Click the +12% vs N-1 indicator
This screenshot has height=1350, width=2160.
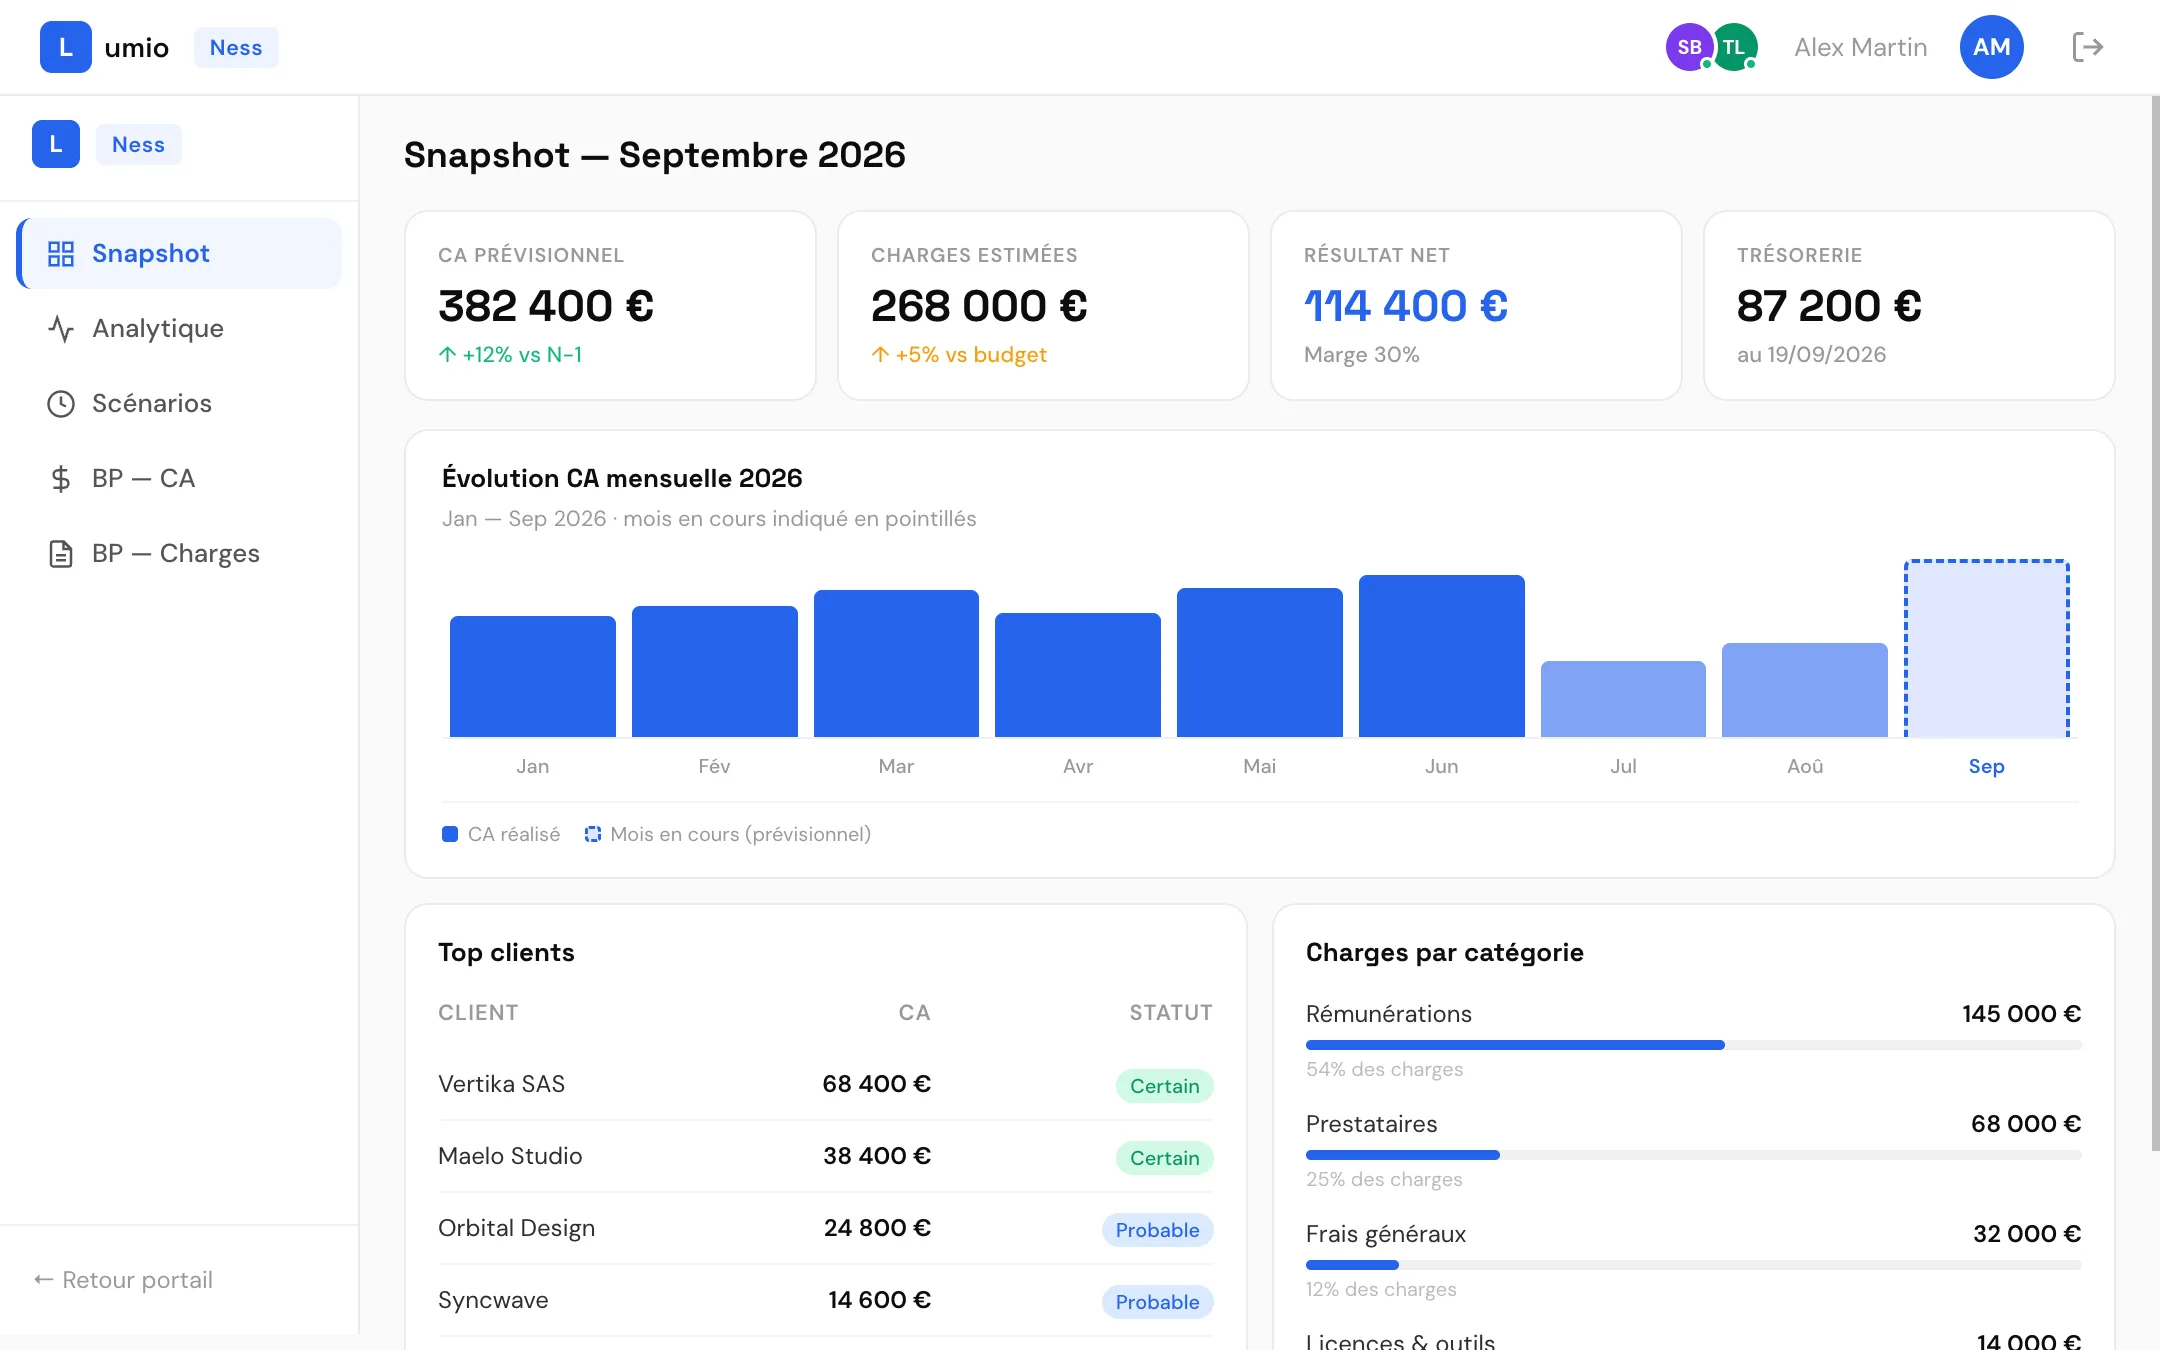[x=510, y=355]
